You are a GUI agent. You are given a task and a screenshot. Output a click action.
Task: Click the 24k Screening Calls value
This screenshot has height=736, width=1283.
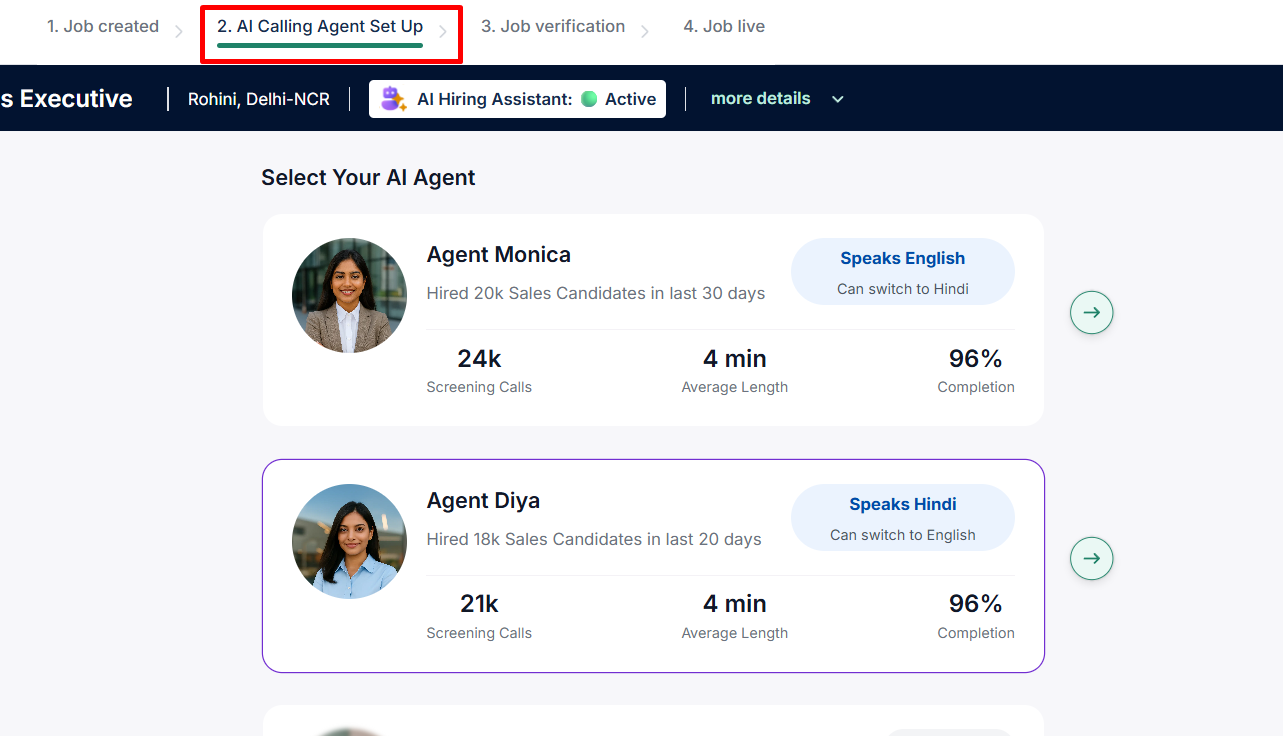point(479,358)
